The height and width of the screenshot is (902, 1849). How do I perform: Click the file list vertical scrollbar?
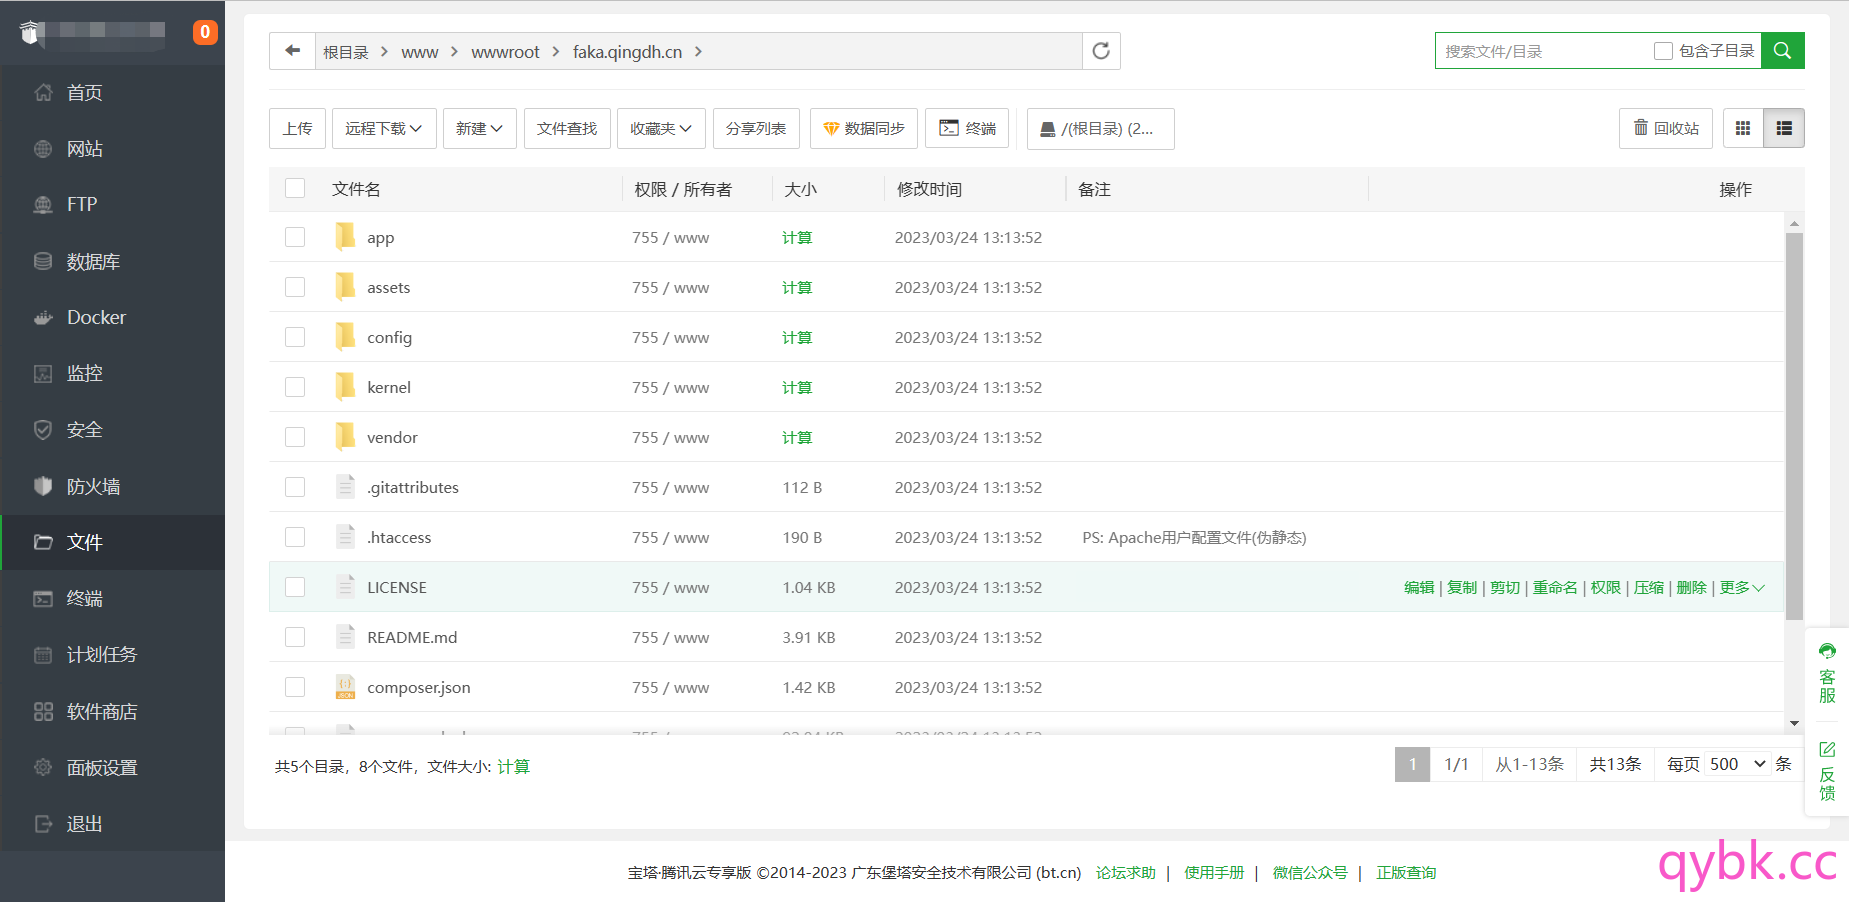[1794, 425]
